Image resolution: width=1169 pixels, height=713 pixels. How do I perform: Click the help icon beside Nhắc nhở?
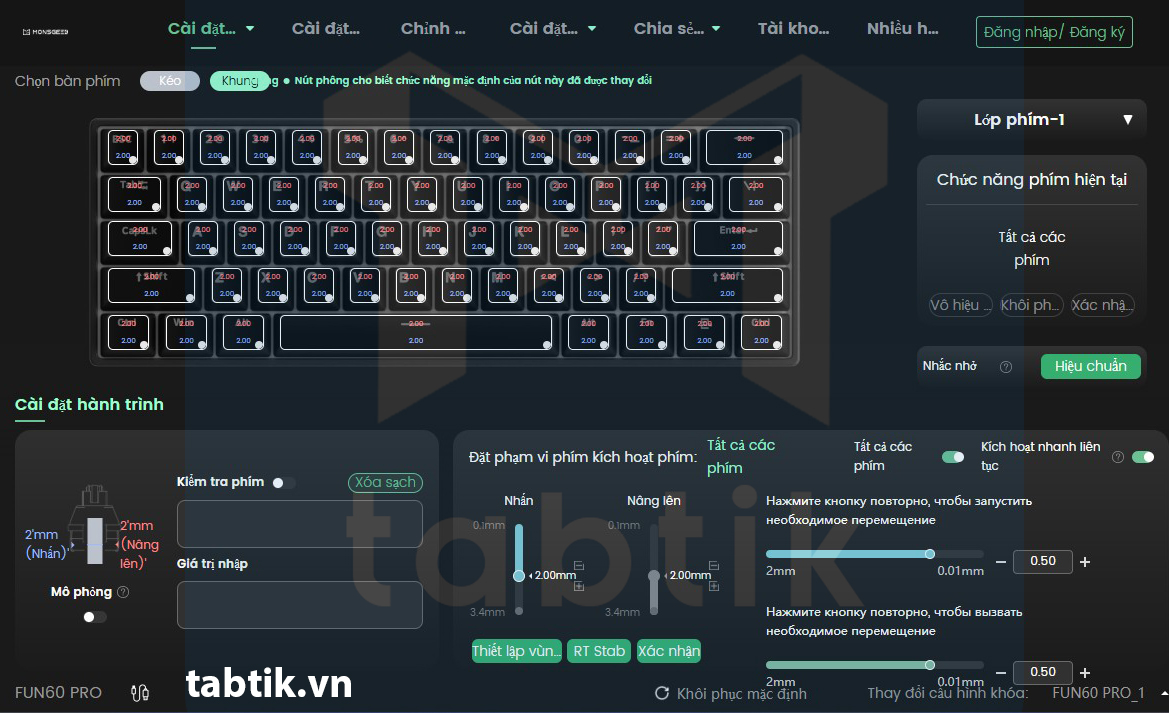click(1006, 367)
